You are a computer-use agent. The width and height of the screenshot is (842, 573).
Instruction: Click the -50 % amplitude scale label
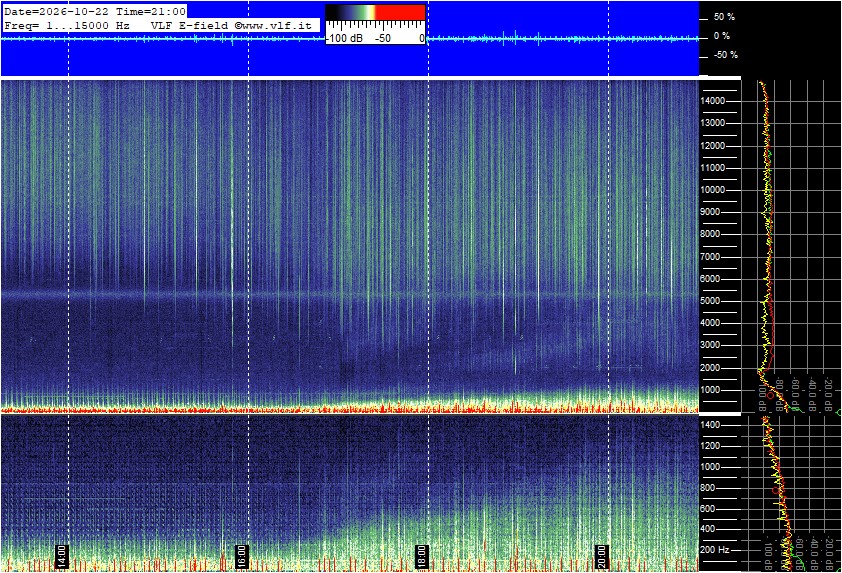[x=726, y=55]
